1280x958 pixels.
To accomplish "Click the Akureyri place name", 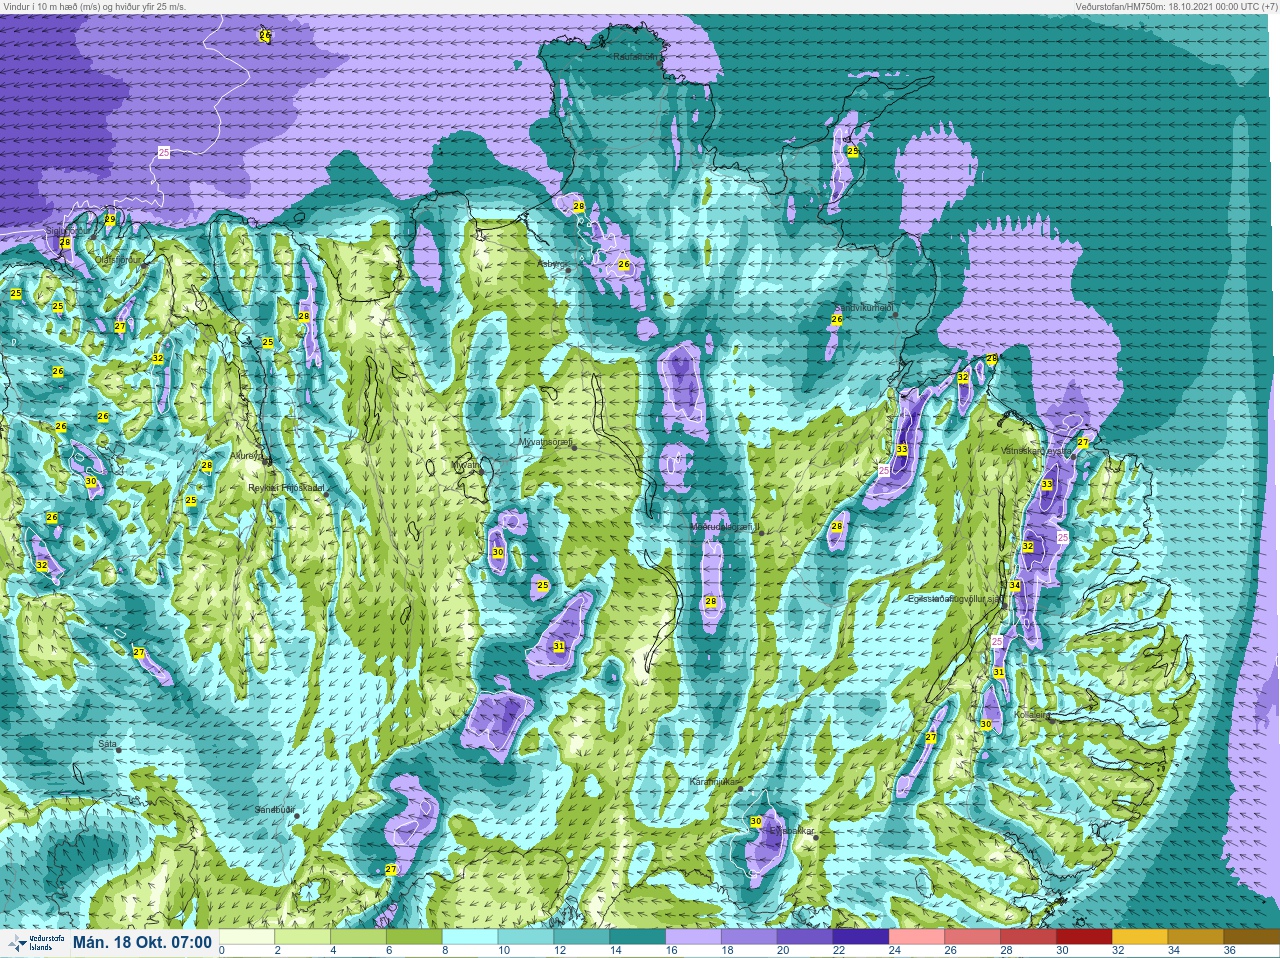I will pos(246,455).
